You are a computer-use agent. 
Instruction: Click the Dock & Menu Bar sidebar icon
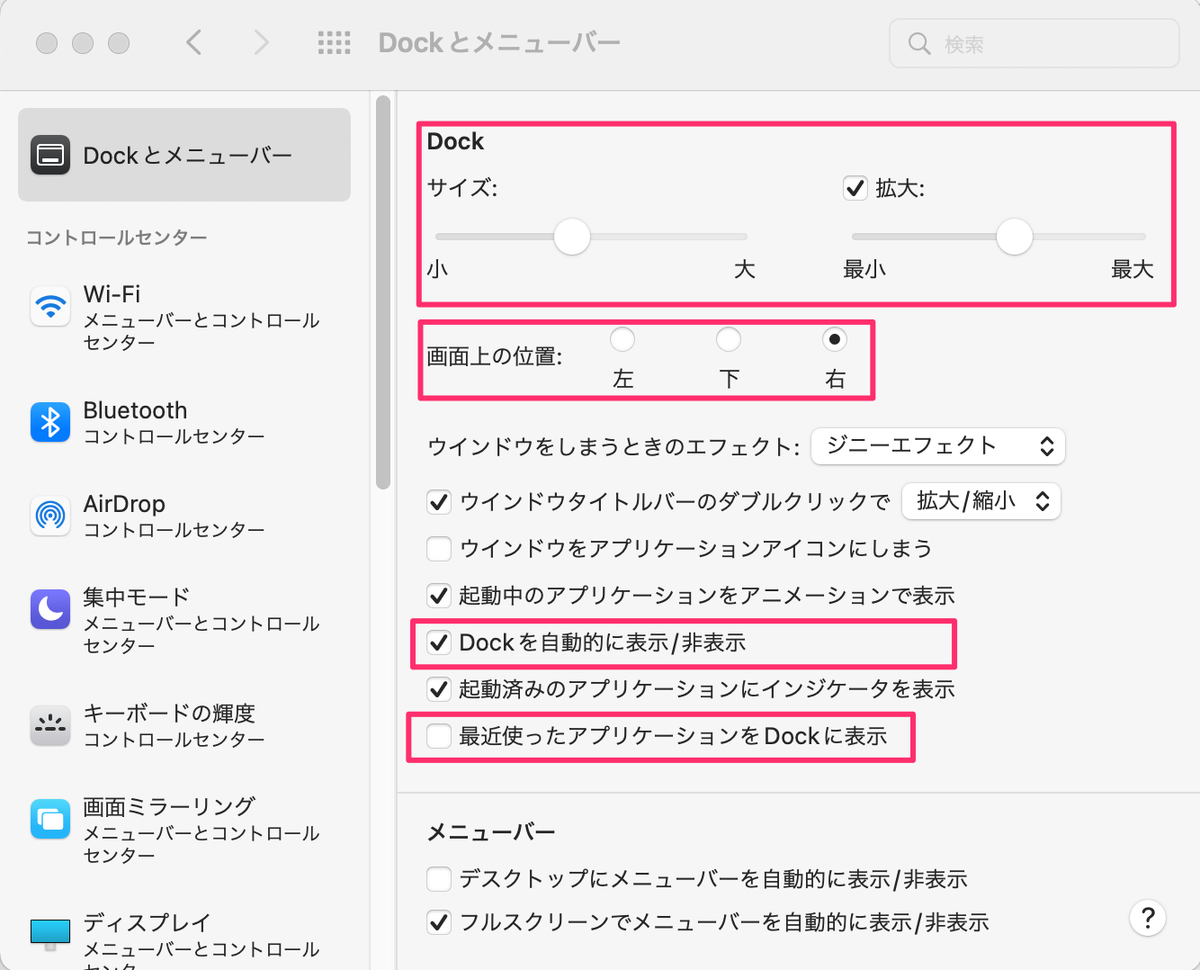tap(50, 155)
